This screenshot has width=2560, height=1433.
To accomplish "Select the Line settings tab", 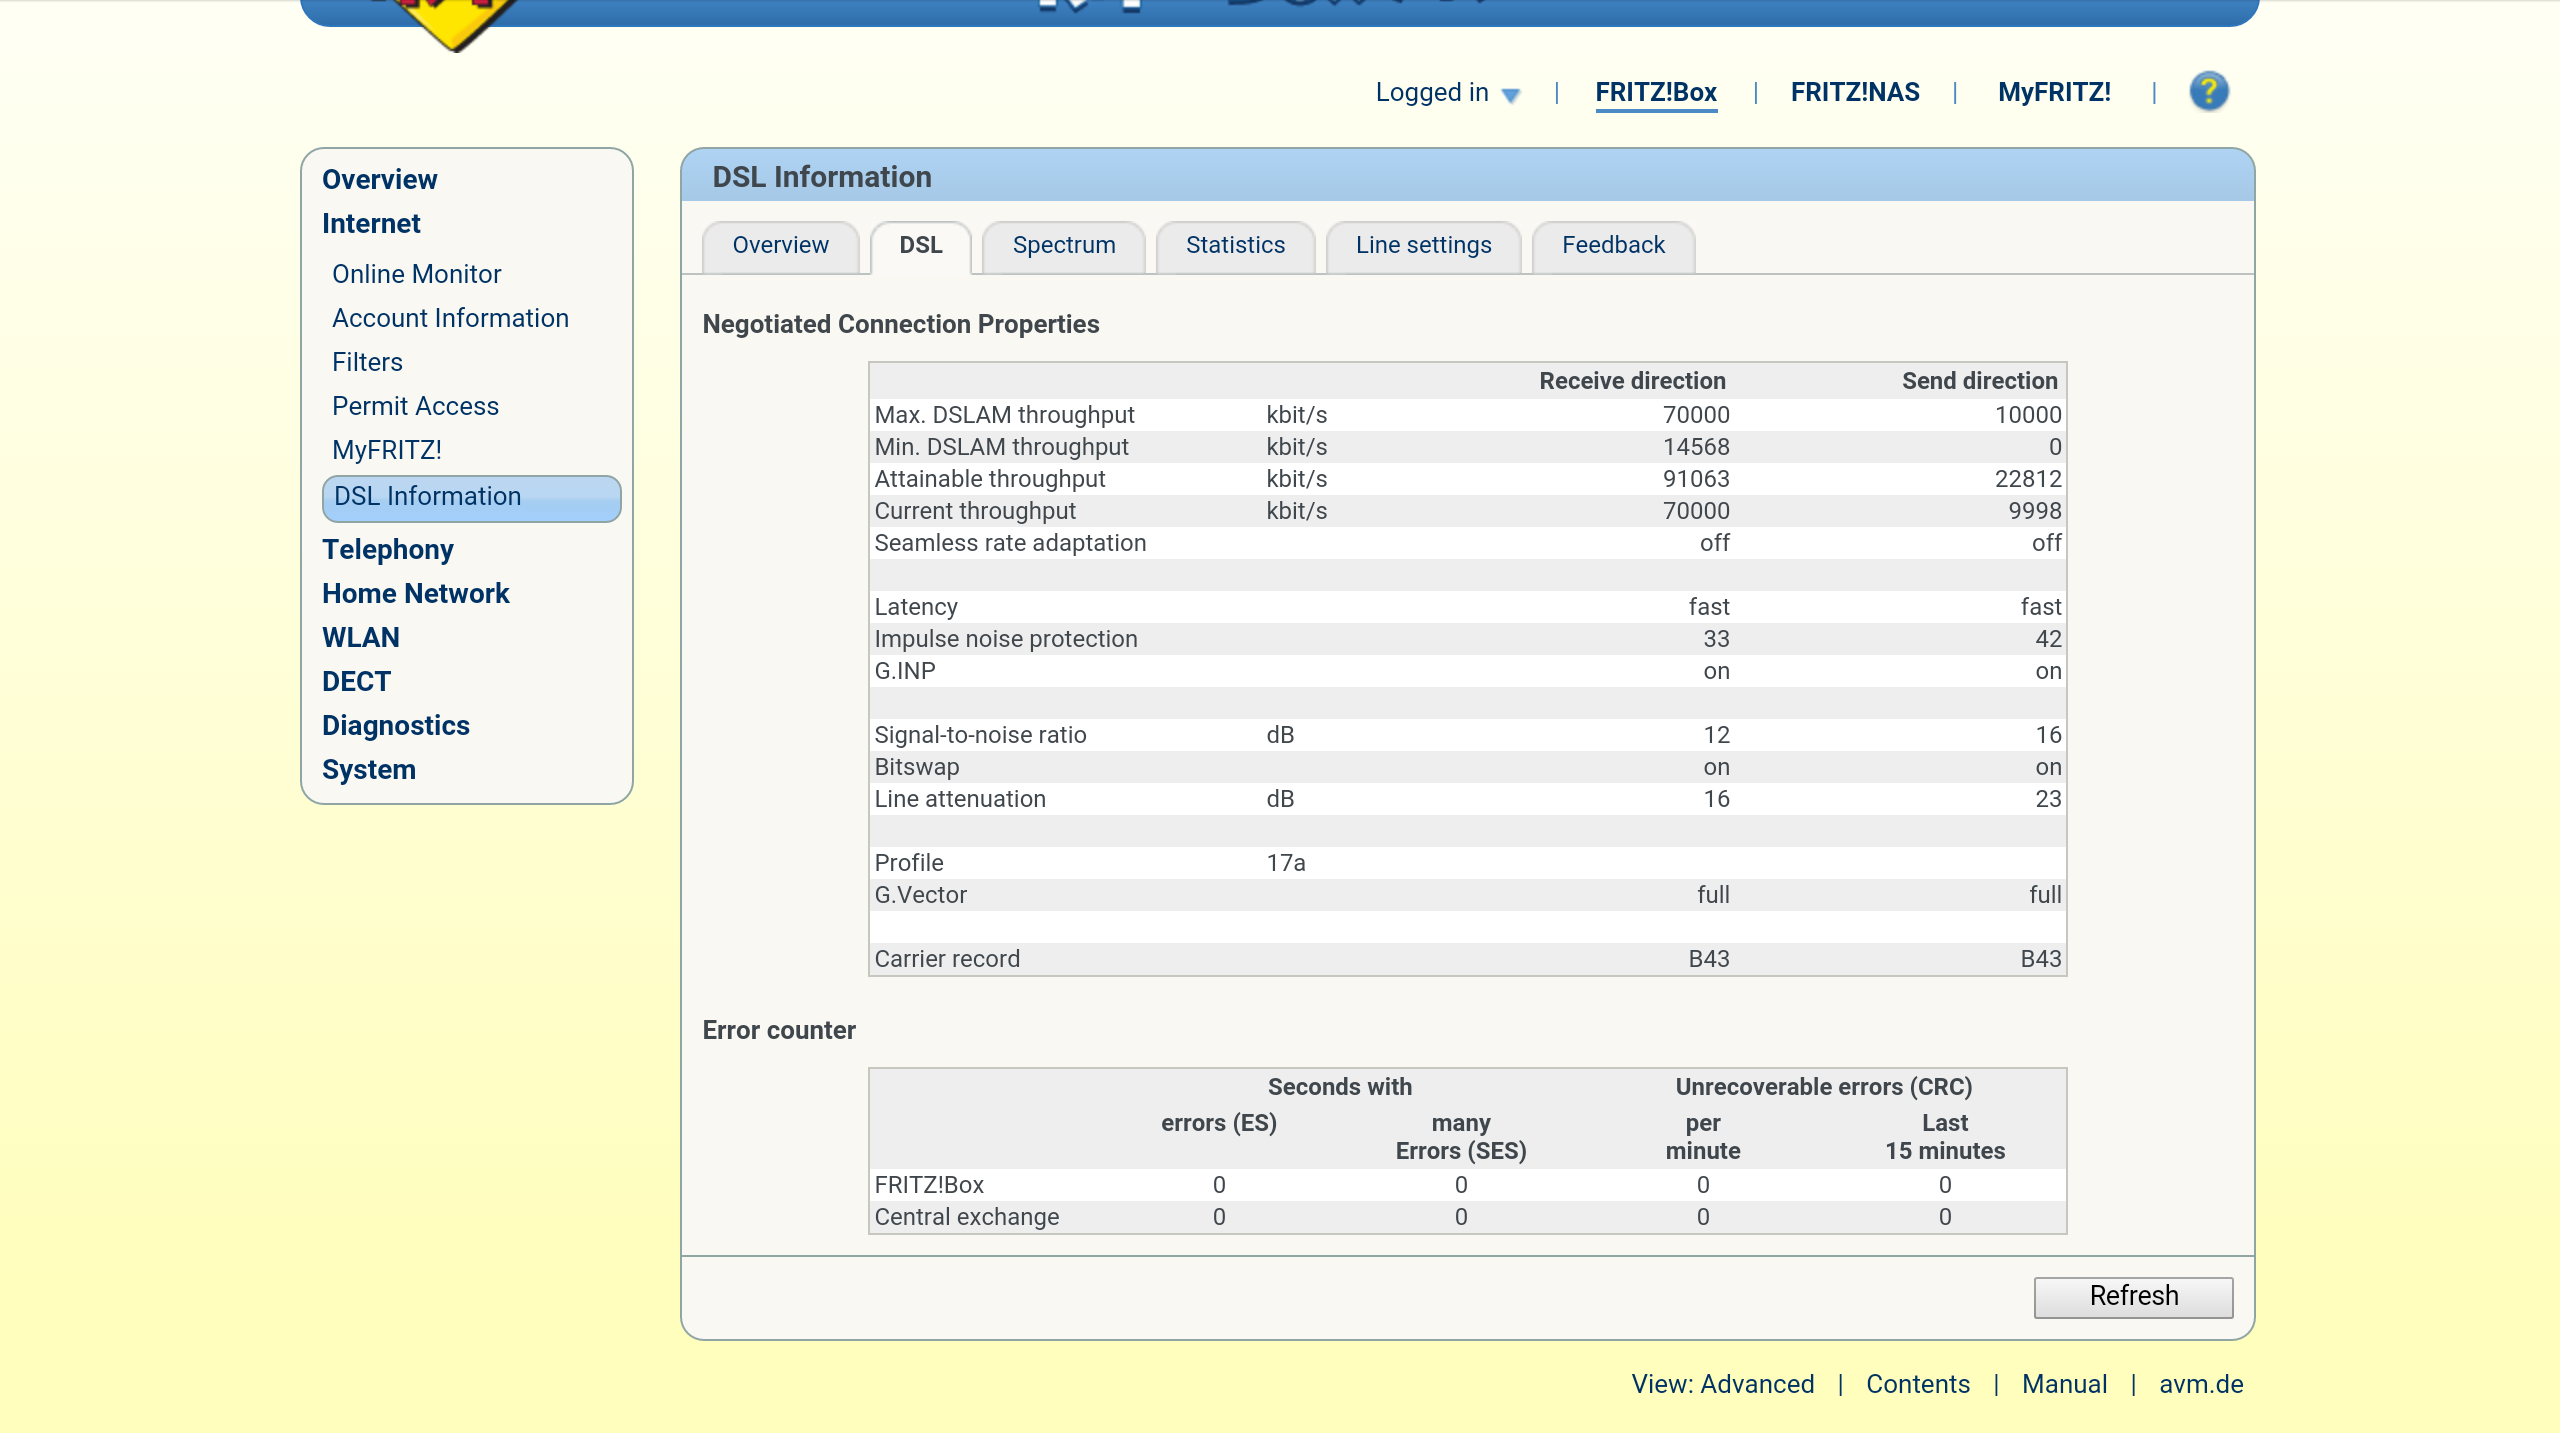I will pos(1423,246).
